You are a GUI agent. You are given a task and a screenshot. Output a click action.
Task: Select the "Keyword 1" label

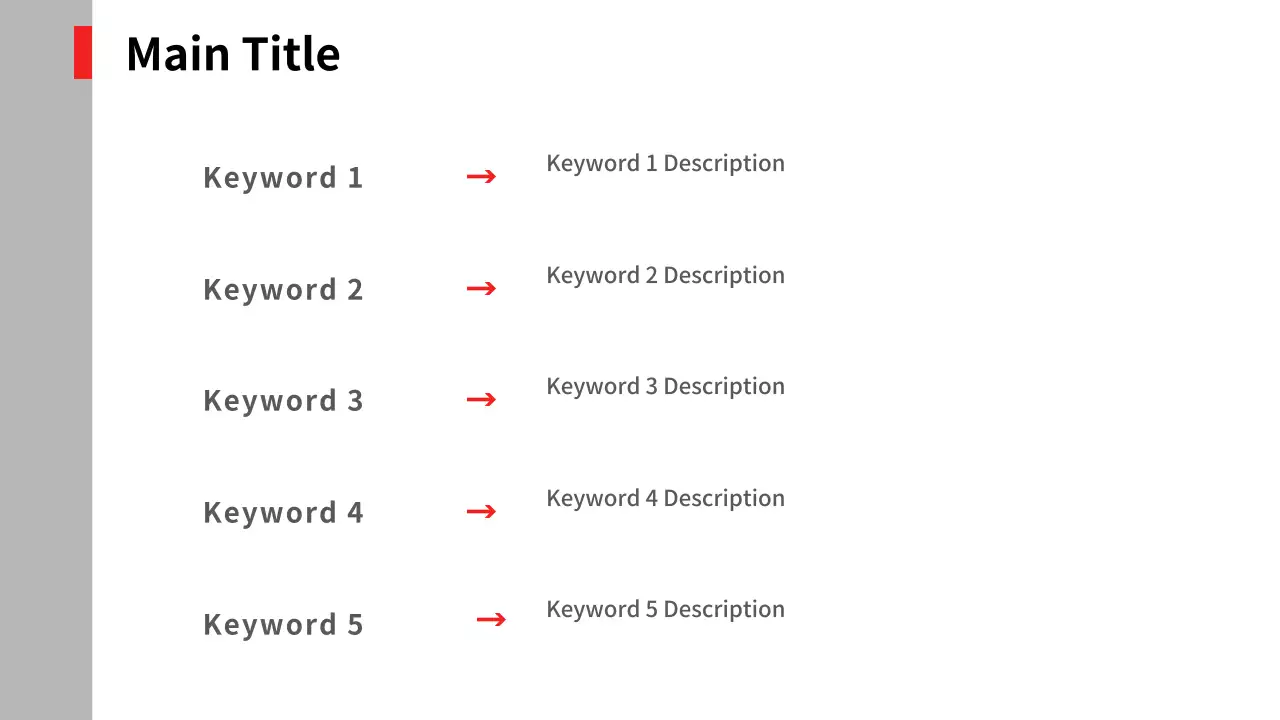point(283,178)
